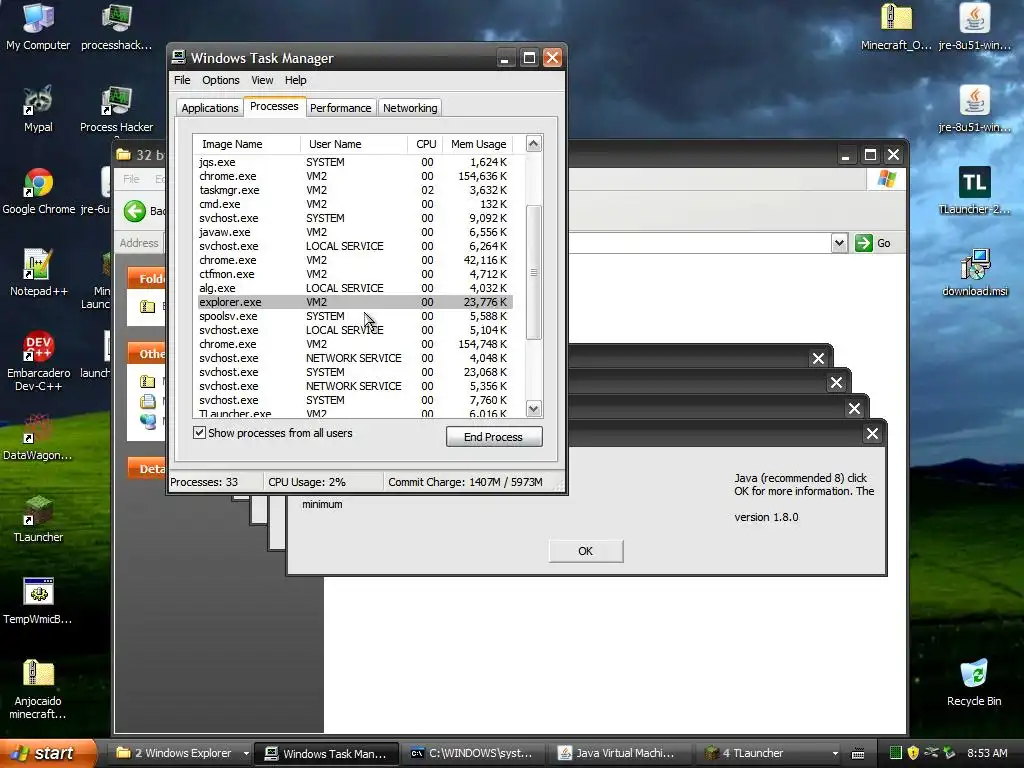Click Windows Task Man... taskbar button
This screenshot has height=768, width=1024.
[327, 754]
